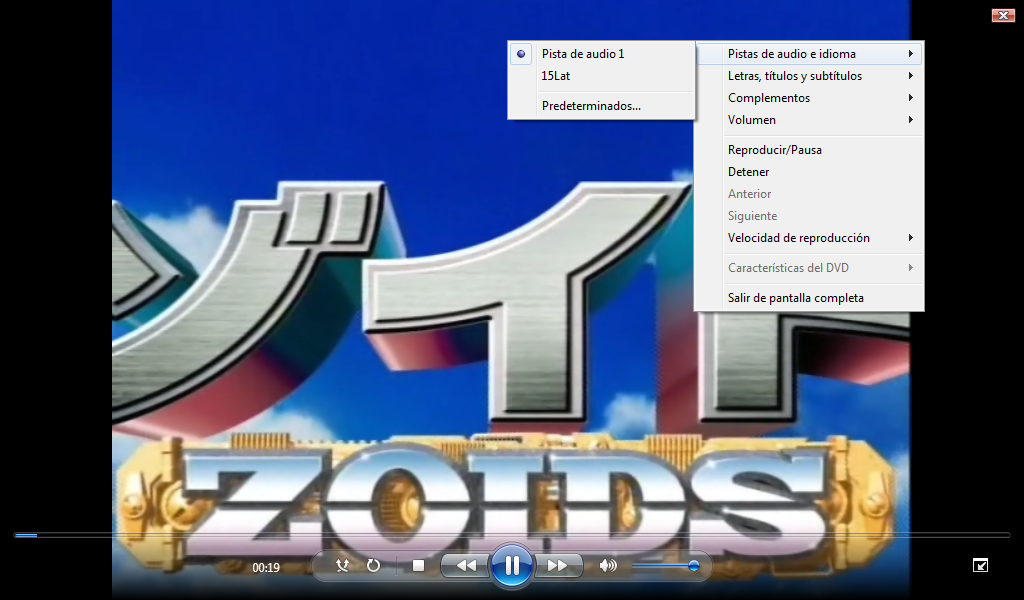Expand arrow beside Complementos
The height and width of the screenshot is (600, 1024).
click(910, 98)
